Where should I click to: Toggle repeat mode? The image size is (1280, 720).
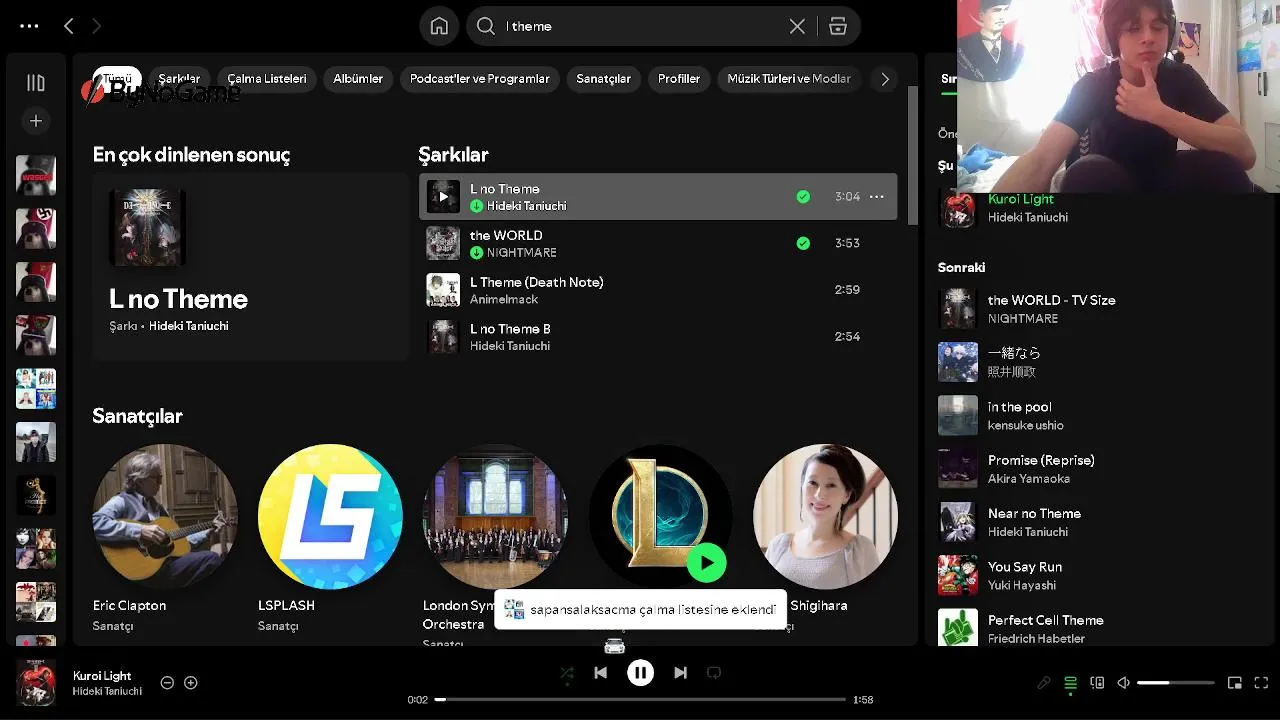(x=714, y=673)
